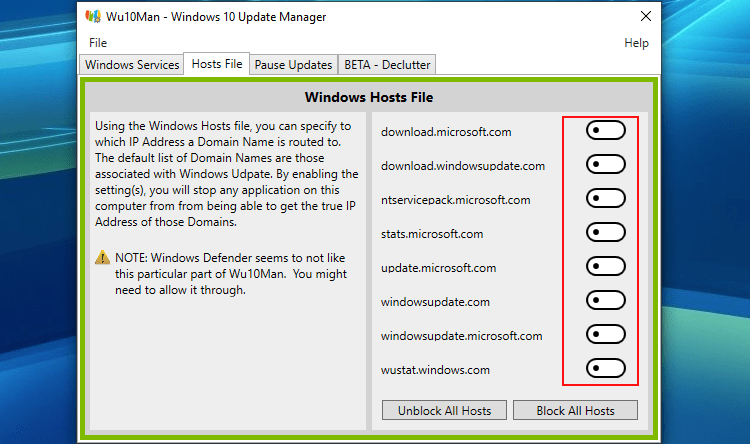Screen dimensions: 750x444
Task: Open the BETA - Declutter tab
Action: point(387,65)
